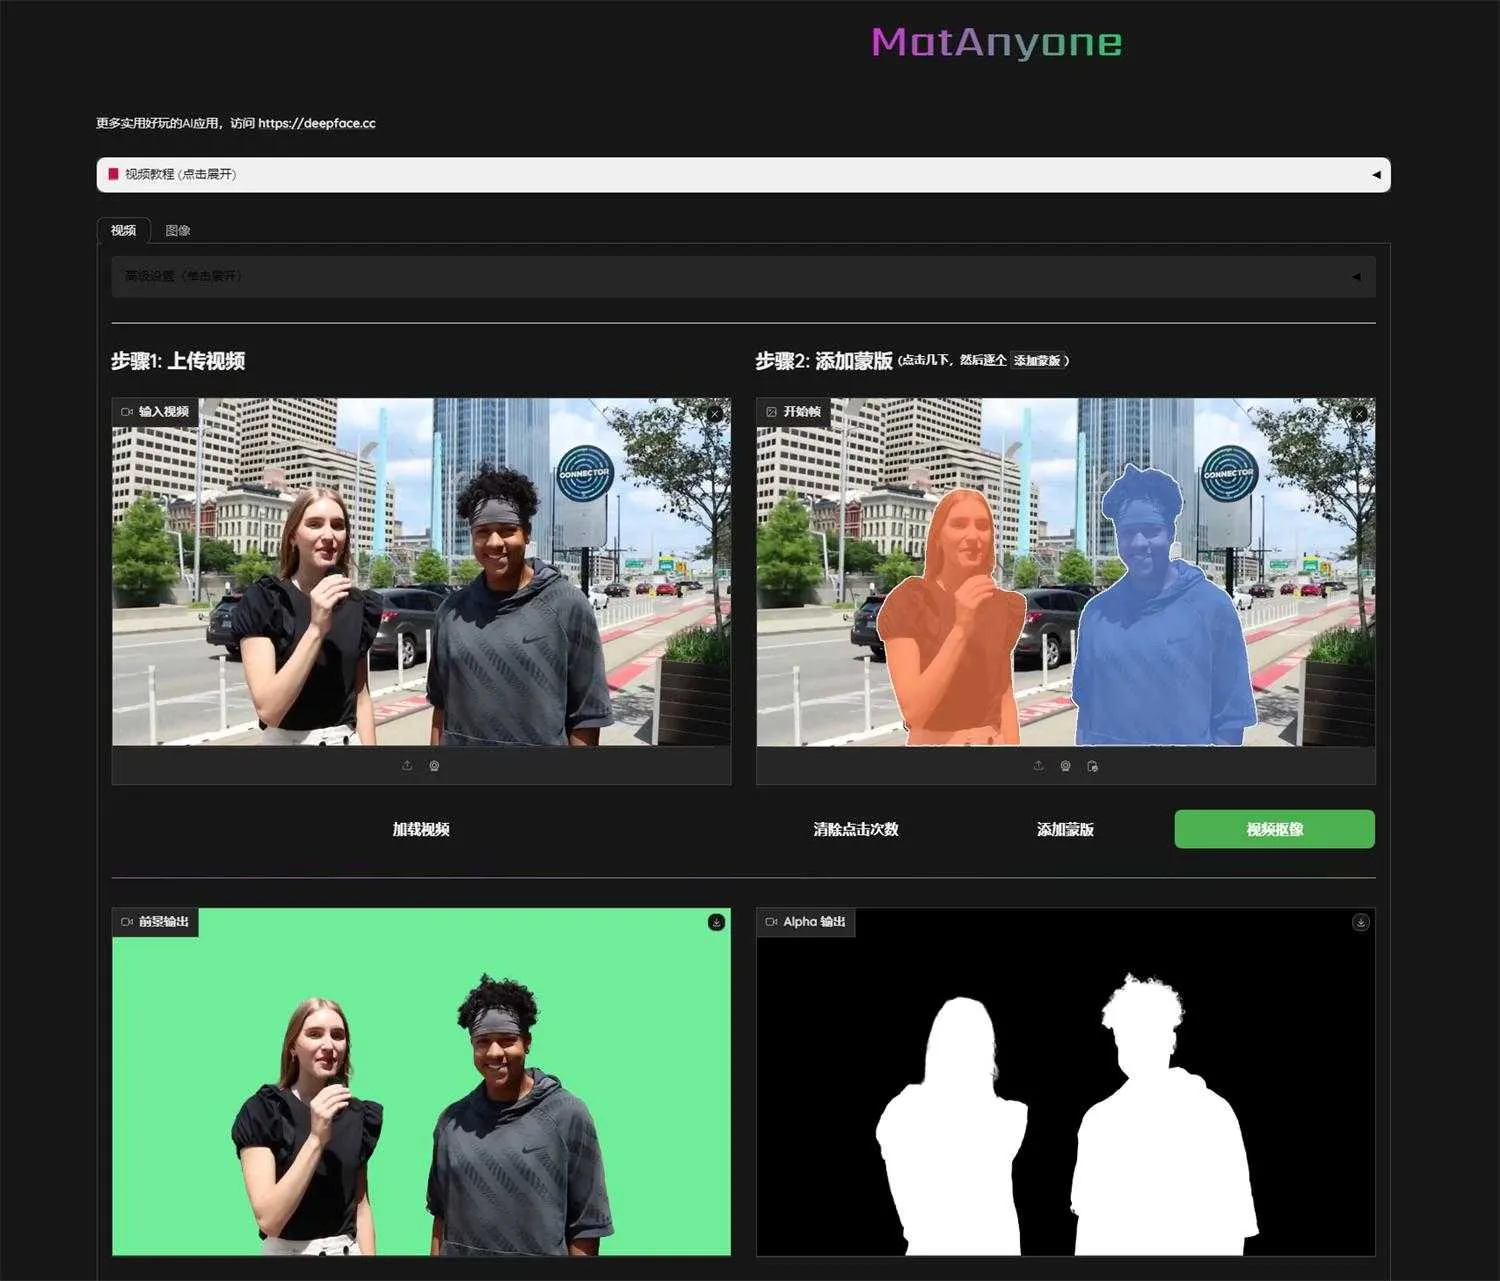Click the webcam icon below the start frame
The width and height of the screenshot is (1500, 1281).
[x=1066, y=766]
